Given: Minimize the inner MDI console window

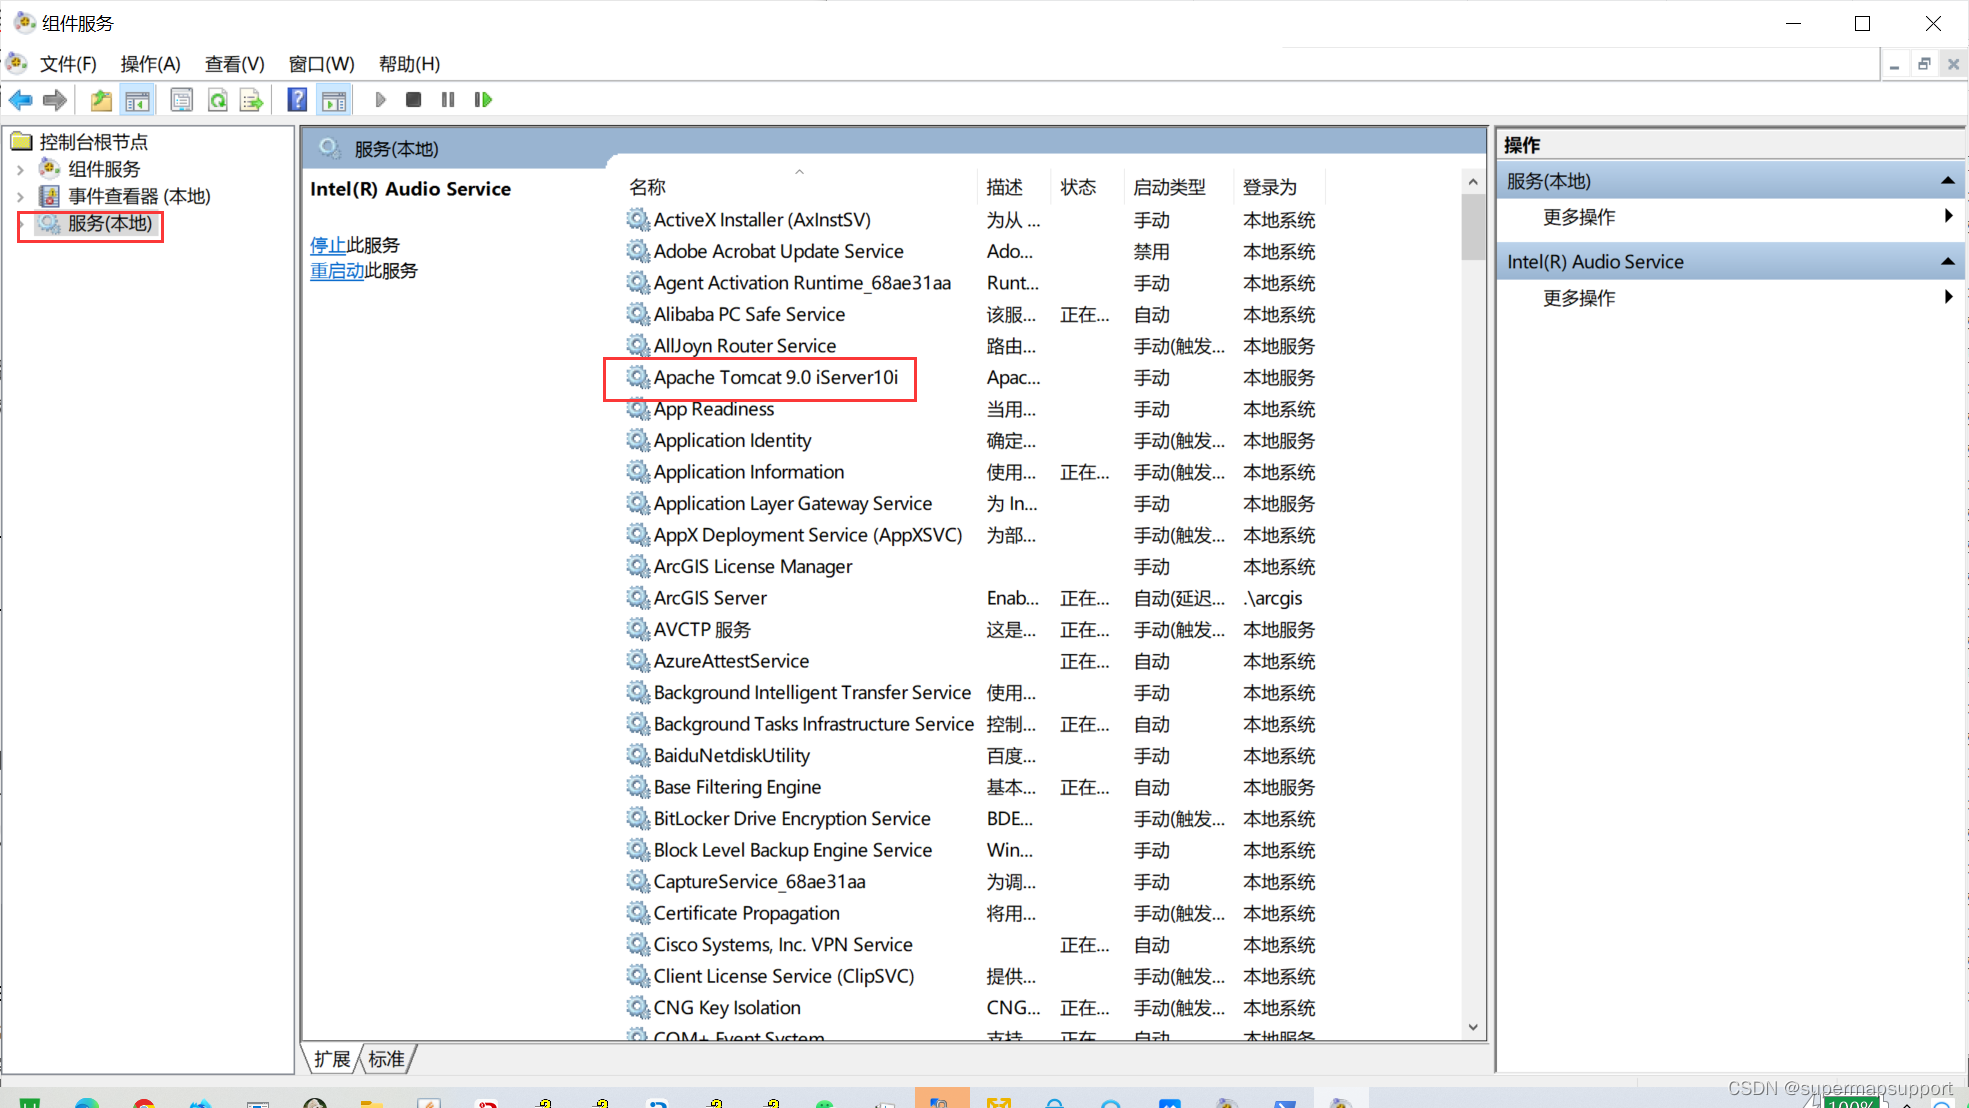Looking at the screenshot, I should click(x=1894, y=65).
